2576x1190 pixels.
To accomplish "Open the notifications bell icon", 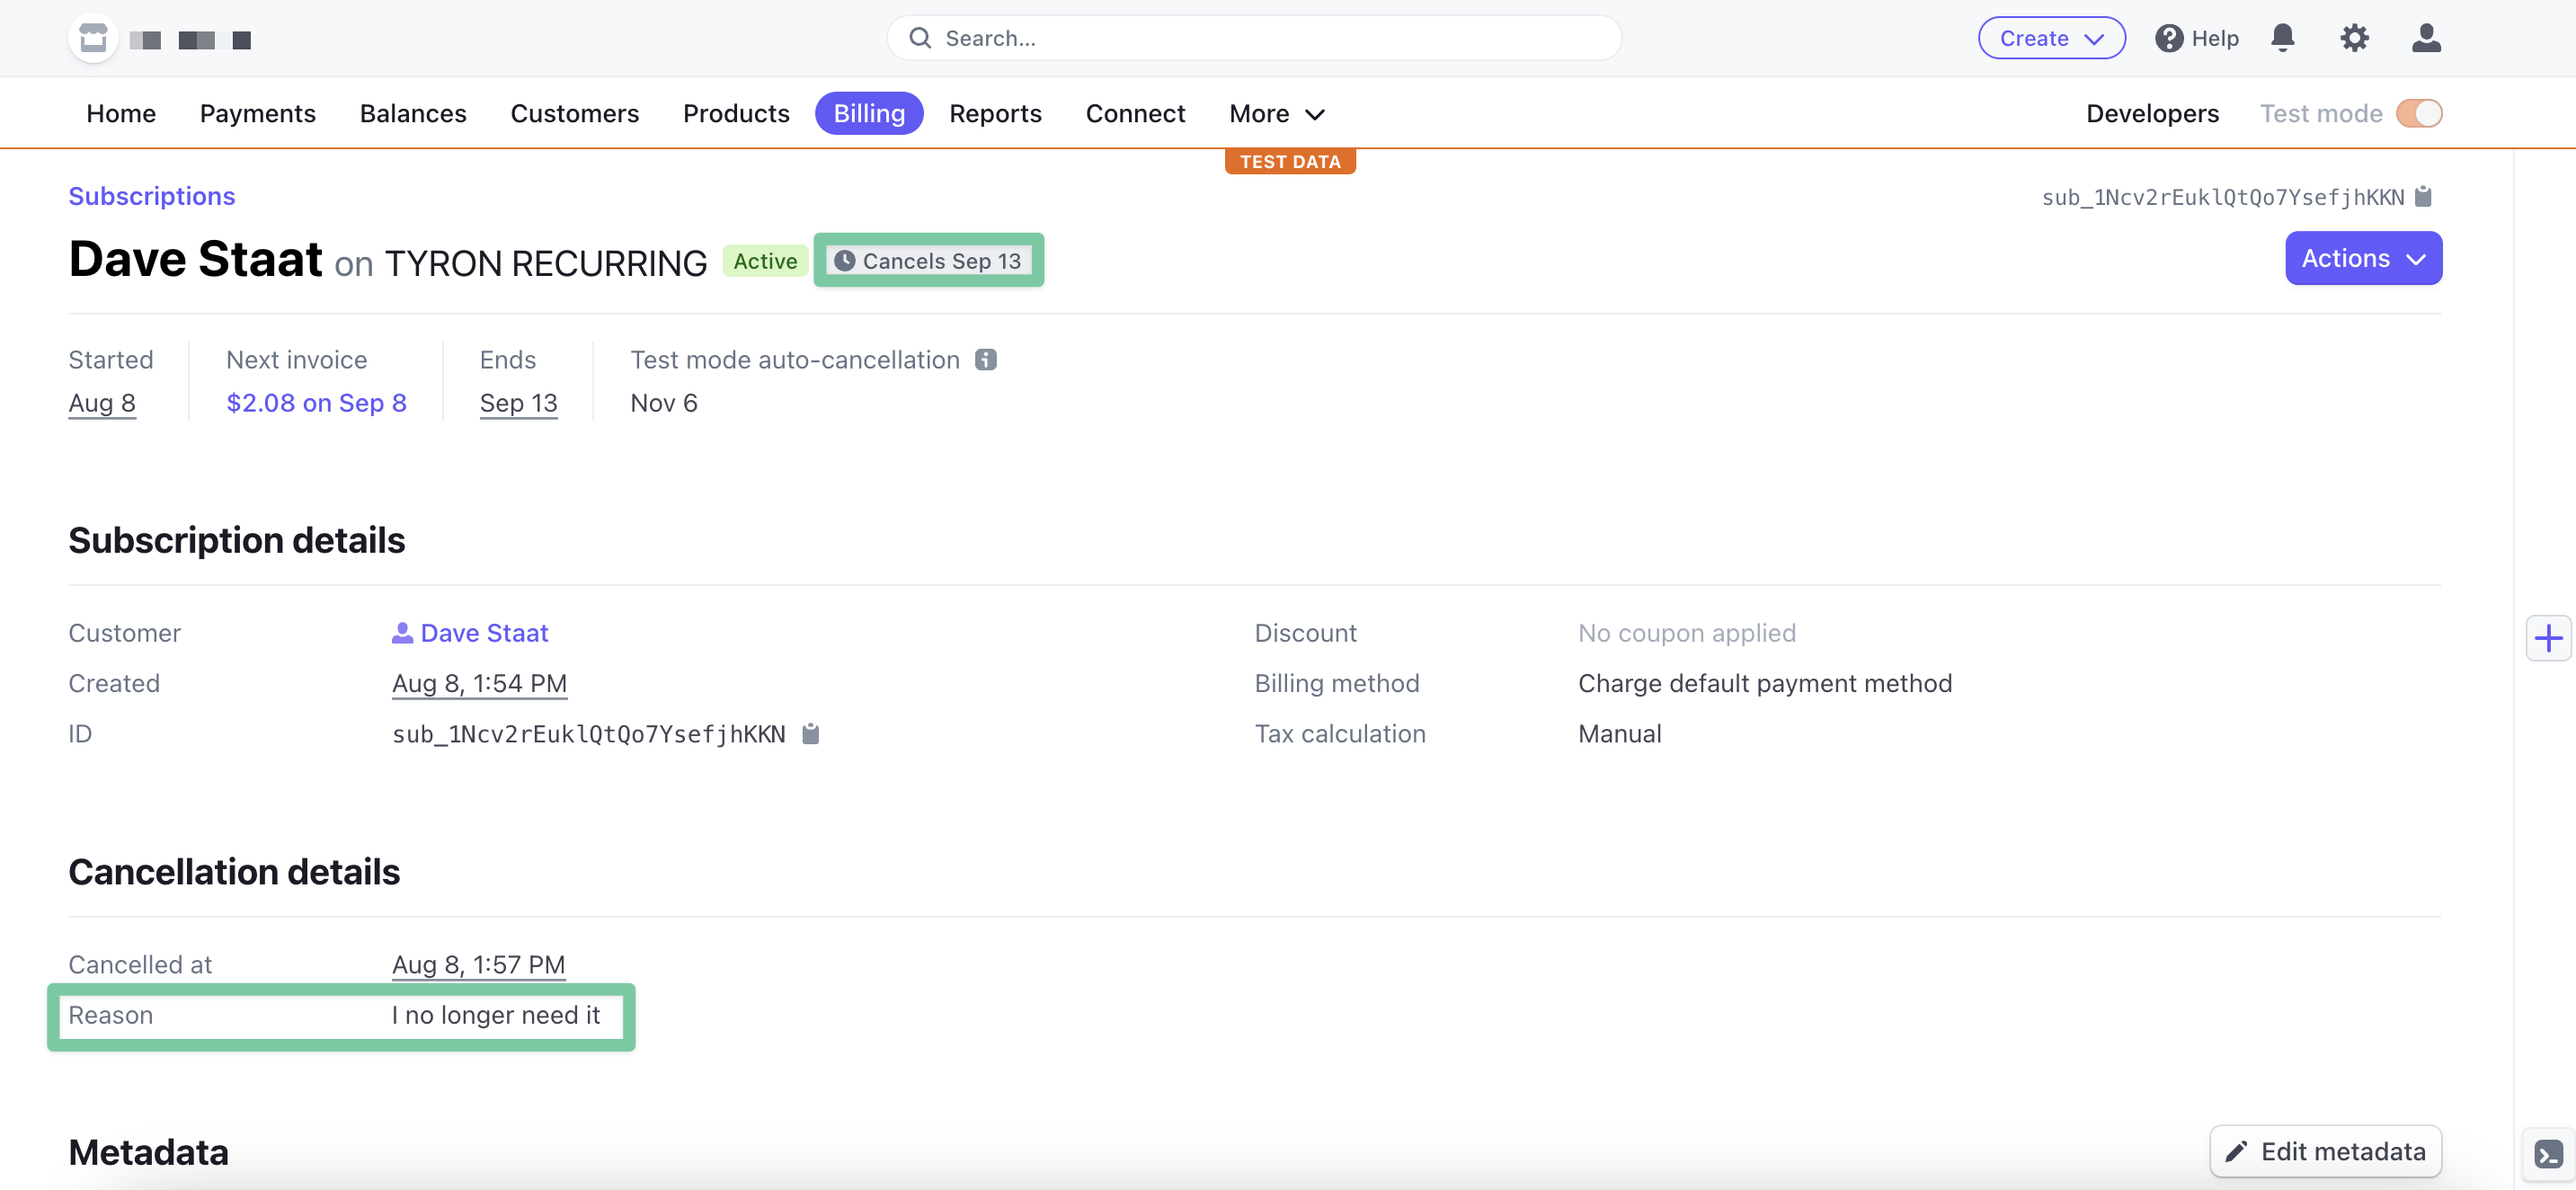I will pos(2284,36).
